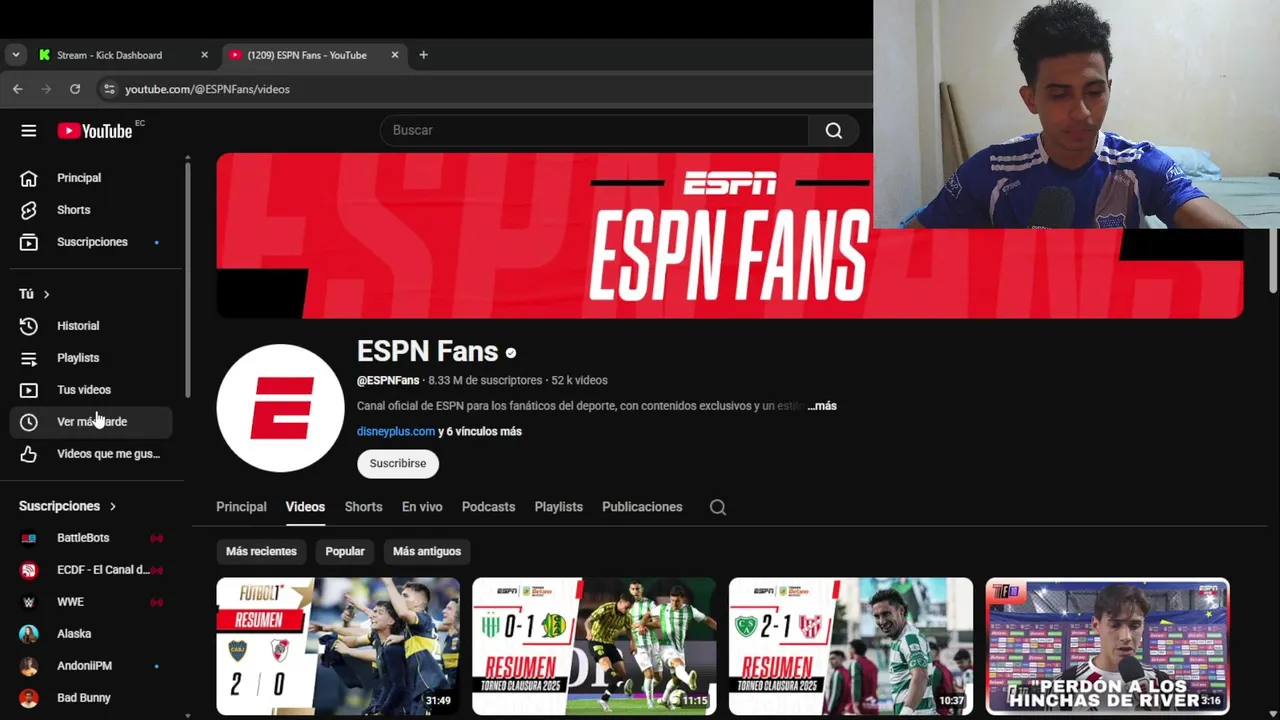Open the 2-1 Resumen Torneo Clausura video

tap(851, 646)
